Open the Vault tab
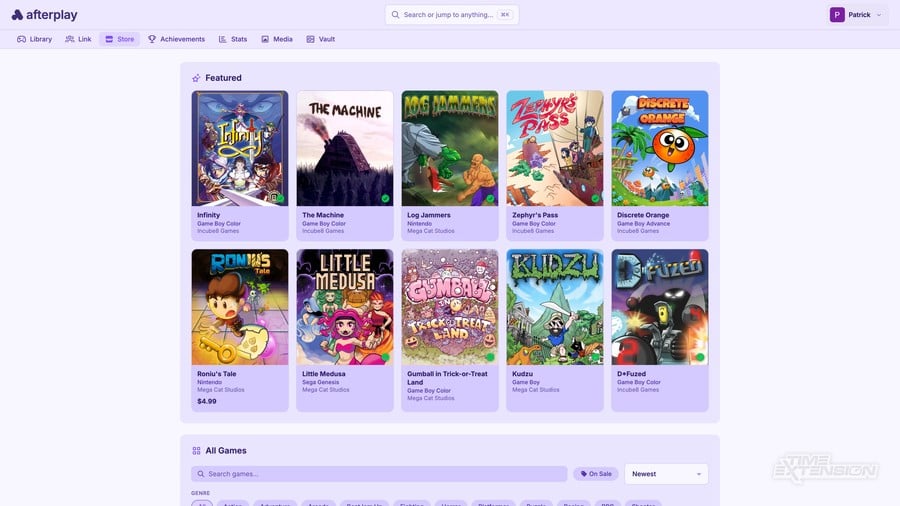Image resolution: width=900 pixels, height=506 pixels. (320, 39)
